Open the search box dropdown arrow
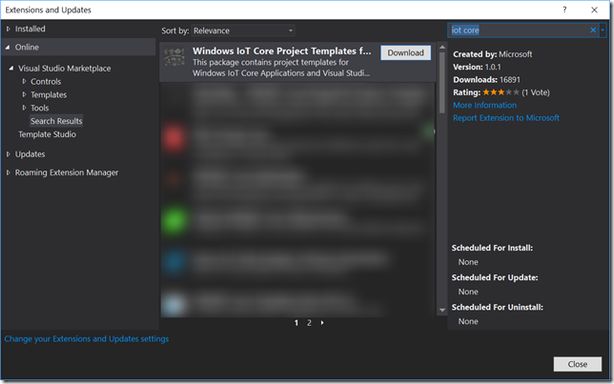This screenshot has width=614, height=384. pyautogui.click(x=602, y=30)
